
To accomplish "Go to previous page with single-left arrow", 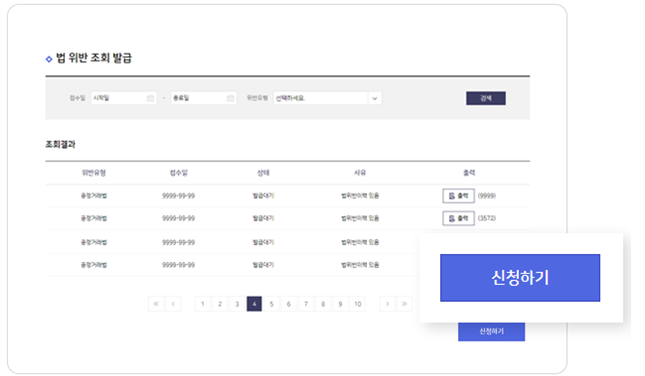I will pos(173,304).
